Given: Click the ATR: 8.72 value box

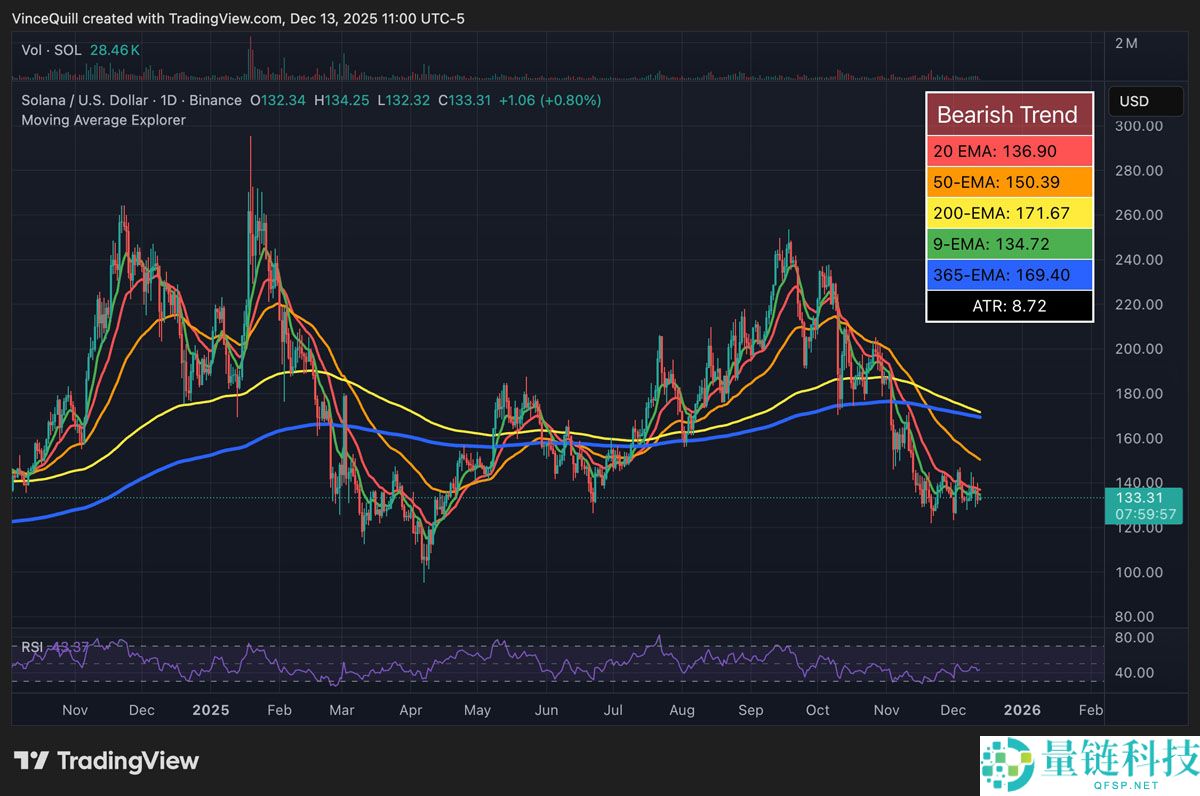Looking at the screenshot, I should point(1009,306).
